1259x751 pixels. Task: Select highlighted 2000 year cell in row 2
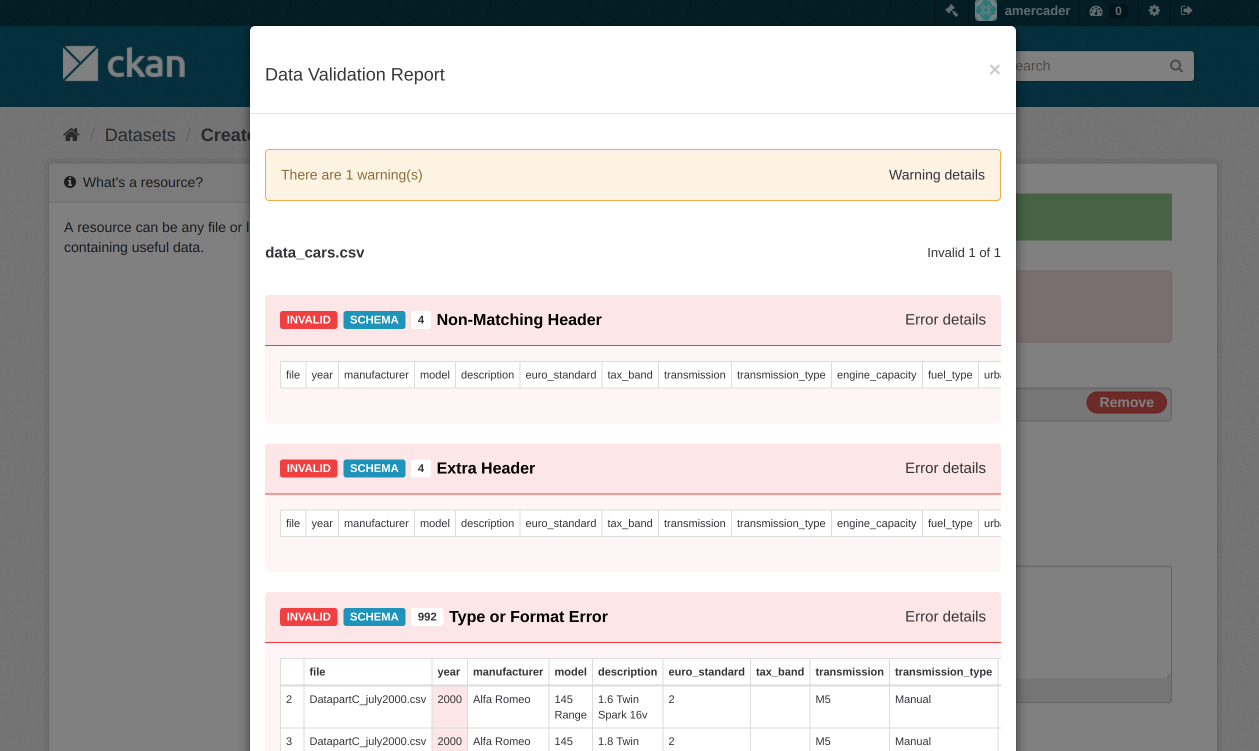click(x=450, y=707)
